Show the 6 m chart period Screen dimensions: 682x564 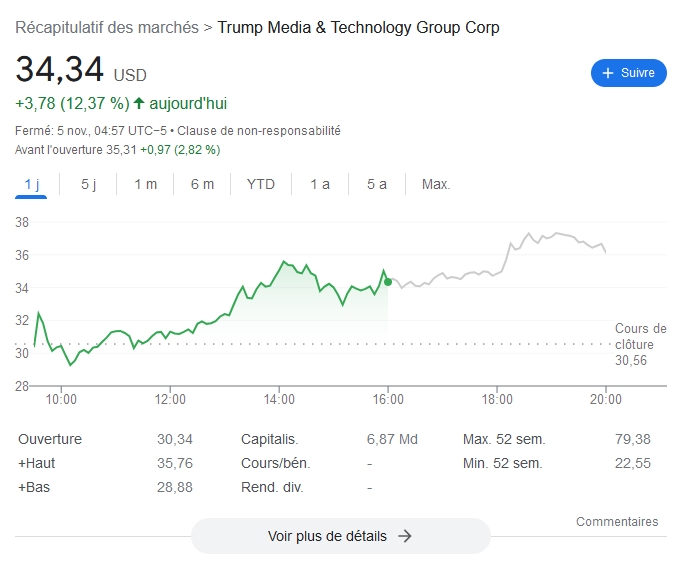coord(203,184)
